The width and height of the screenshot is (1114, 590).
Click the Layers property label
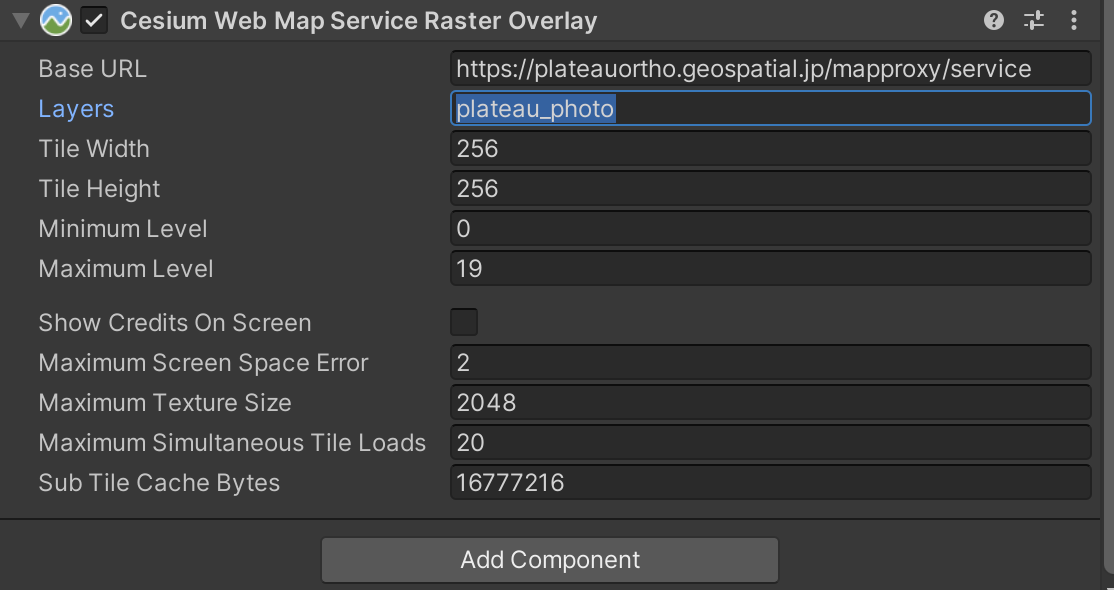[x=76, y=109]
